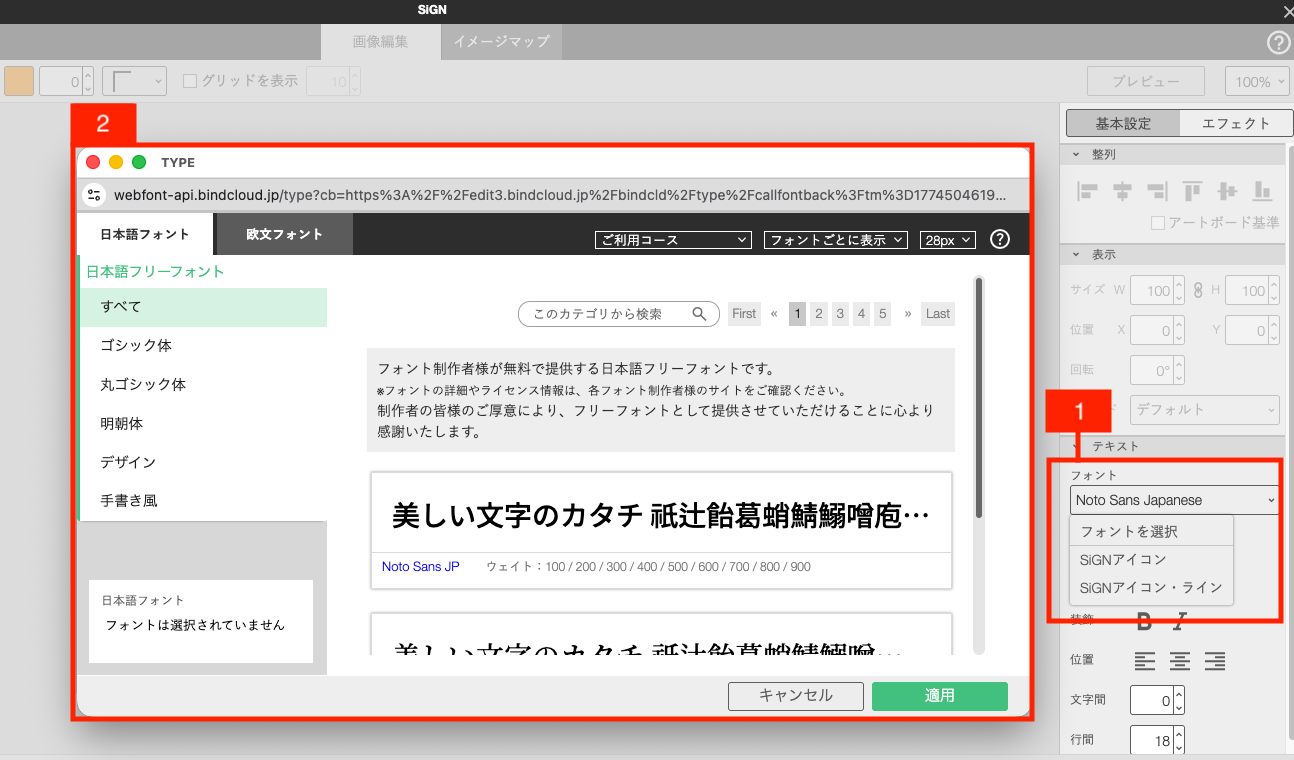Select the center text alignment icon

point(1180,660)
